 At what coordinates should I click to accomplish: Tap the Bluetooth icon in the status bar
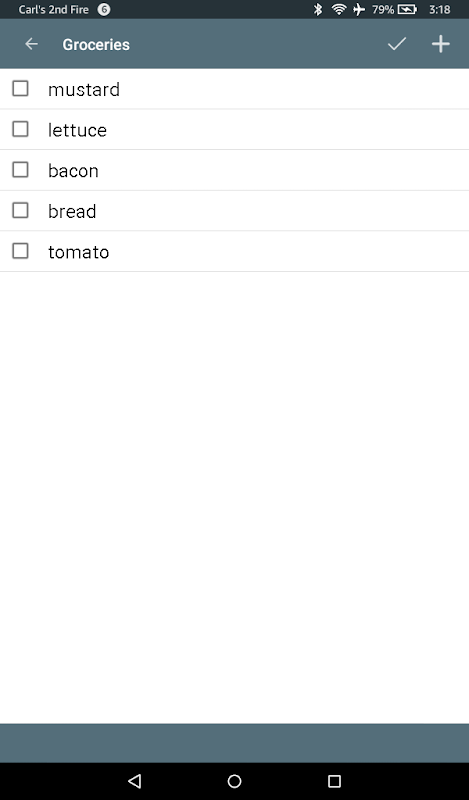pos(318,9)
